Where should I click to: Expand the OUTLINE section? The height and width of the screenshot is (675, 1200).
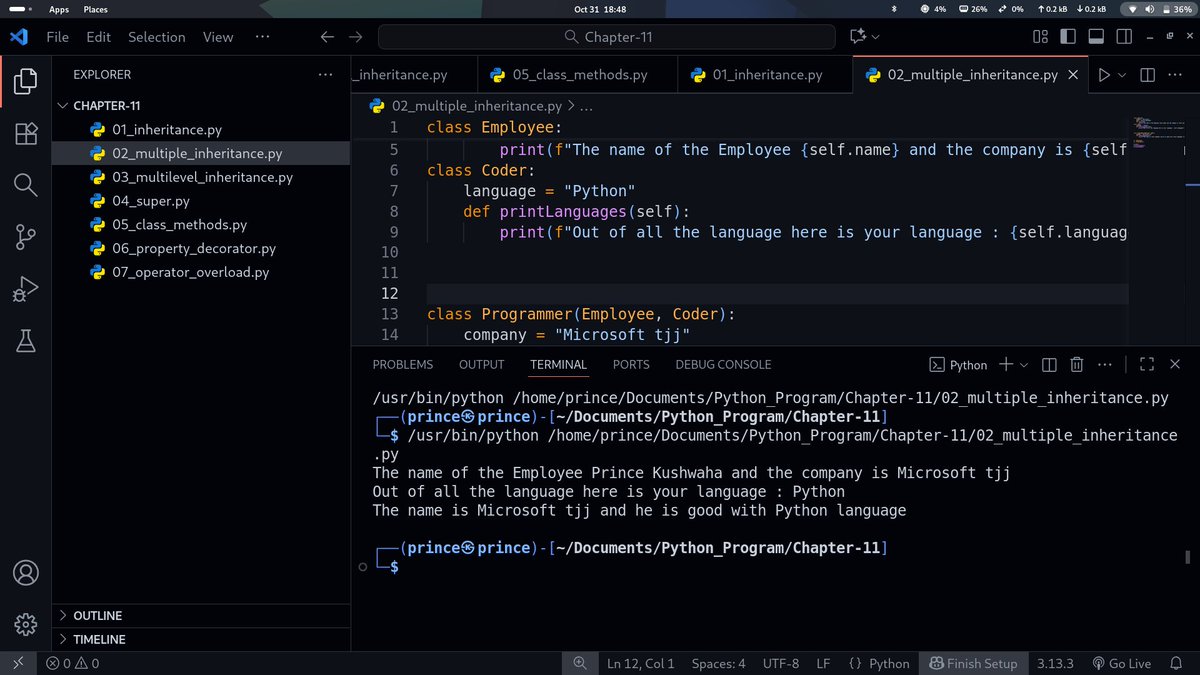pyautogui.click(x=200, y=616)
